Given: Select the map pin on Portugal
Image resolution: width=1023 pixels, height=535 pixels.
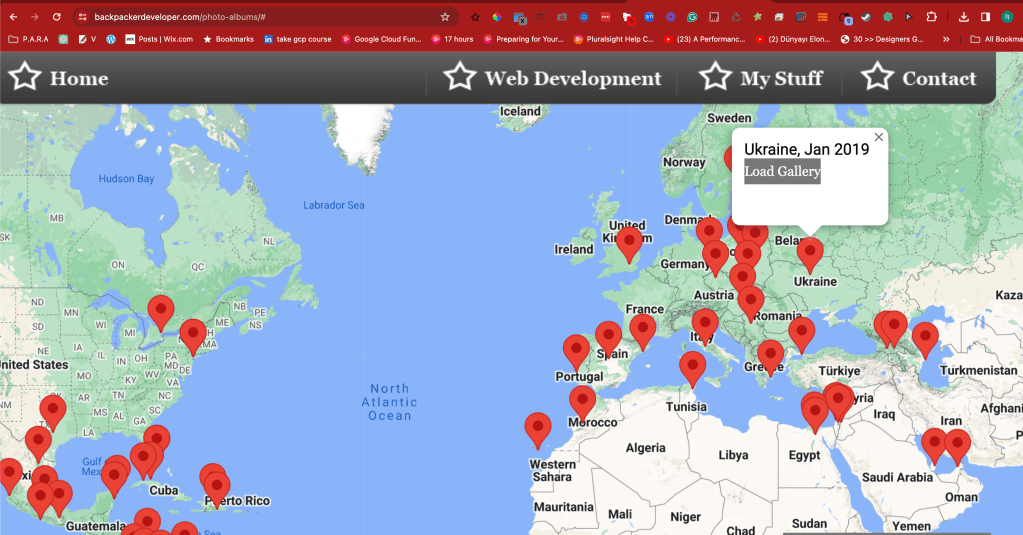Looking at the screenshot, I should pyautogui.click(x=576, y=353).
